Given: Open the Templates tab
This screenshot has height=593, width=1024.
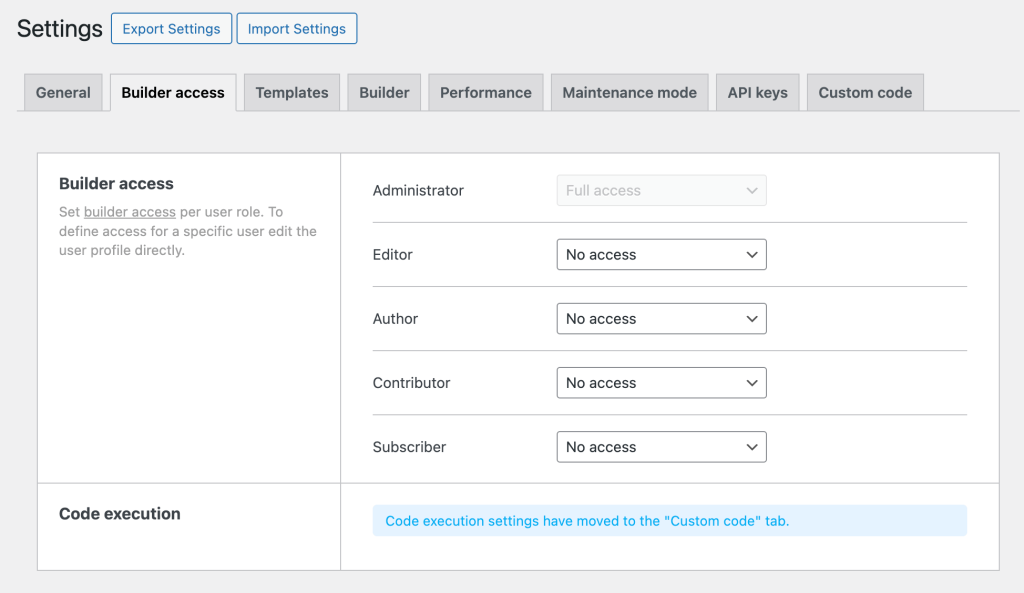Looking at the screenshot, I should pos(292,93).
